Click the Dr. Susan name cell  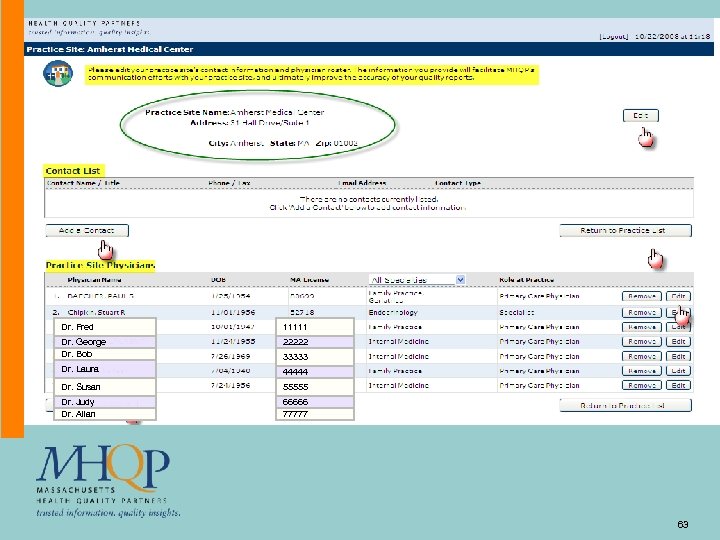point(105,387)
